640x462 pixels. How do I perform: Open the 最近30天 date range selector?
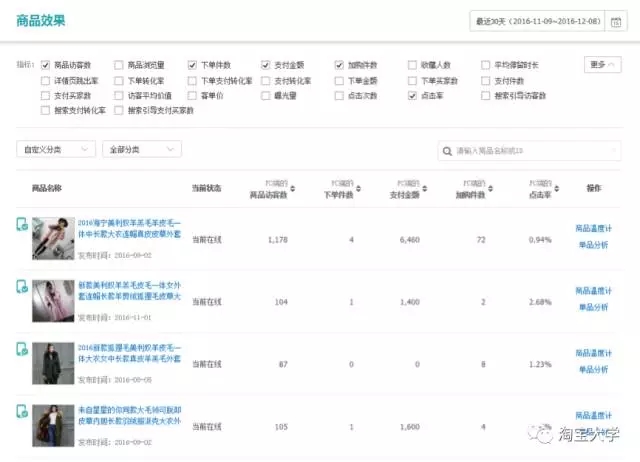(x=538, y=21)
